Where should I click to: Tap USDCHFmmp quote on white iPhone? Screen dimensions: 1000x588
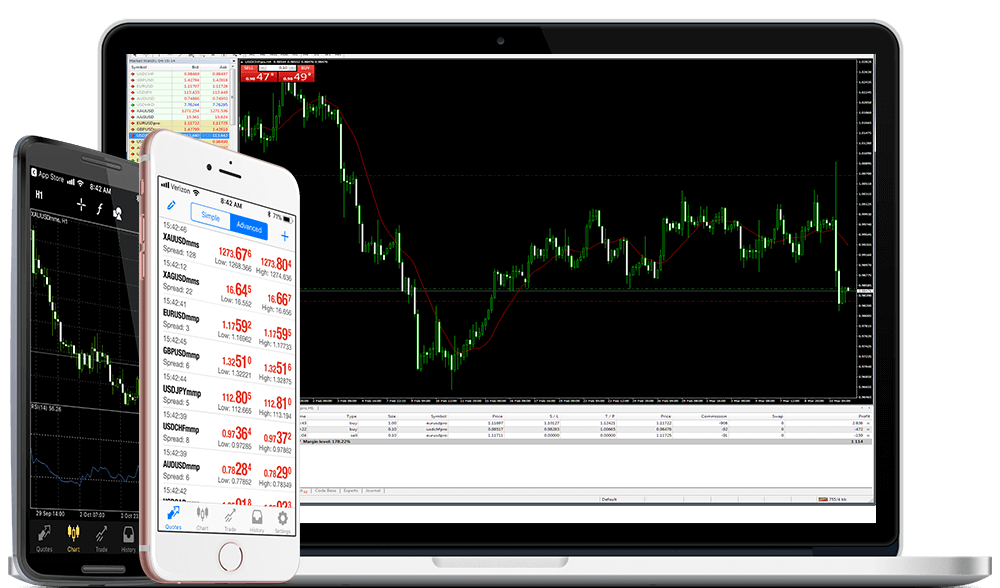pyautogui.click(x=226, y=436)
